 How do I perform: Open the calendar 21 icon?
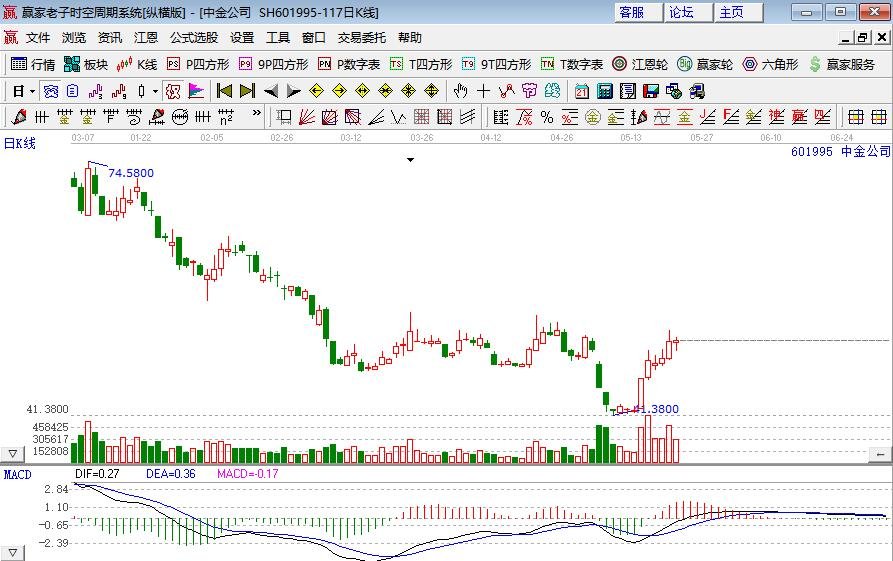click(582, 91)
